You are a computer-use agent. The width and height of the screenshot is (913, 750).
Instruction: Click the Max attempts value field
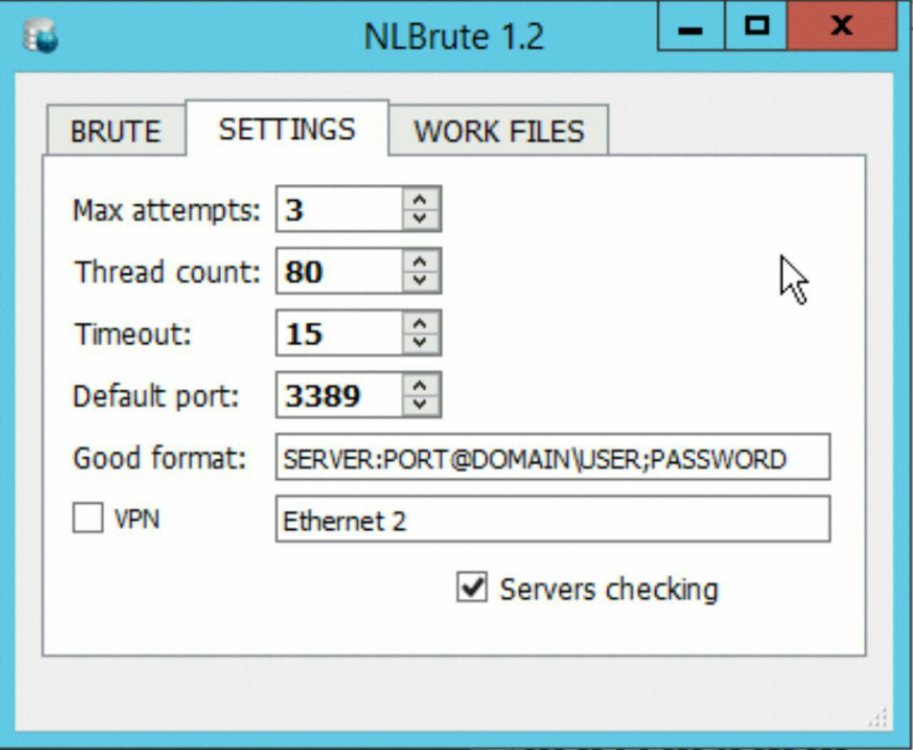tap(339, 210)
